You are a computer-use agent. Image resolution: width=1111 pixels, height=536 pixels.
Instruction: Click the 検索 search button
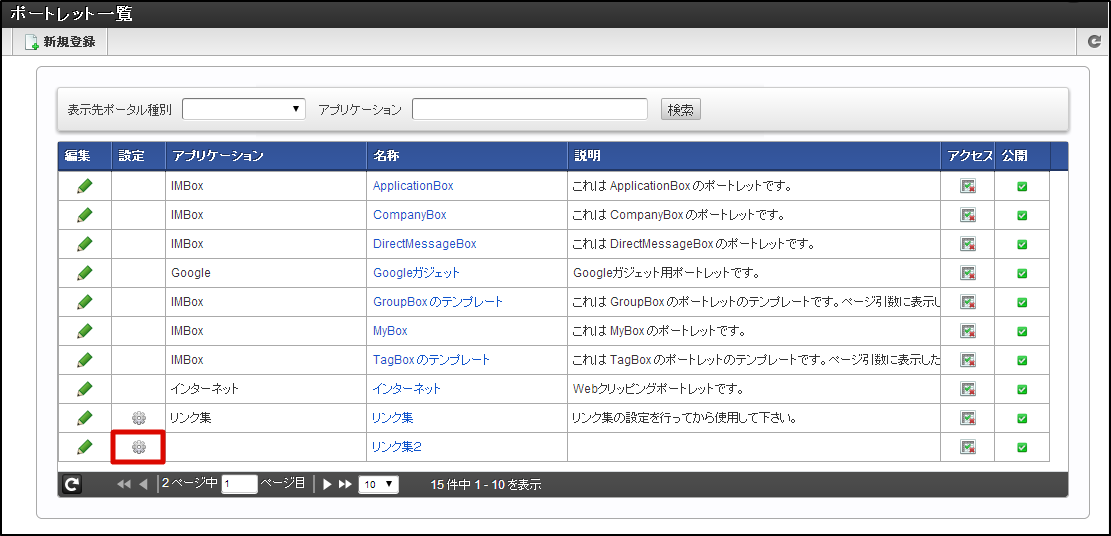click(x=680, y=109)
